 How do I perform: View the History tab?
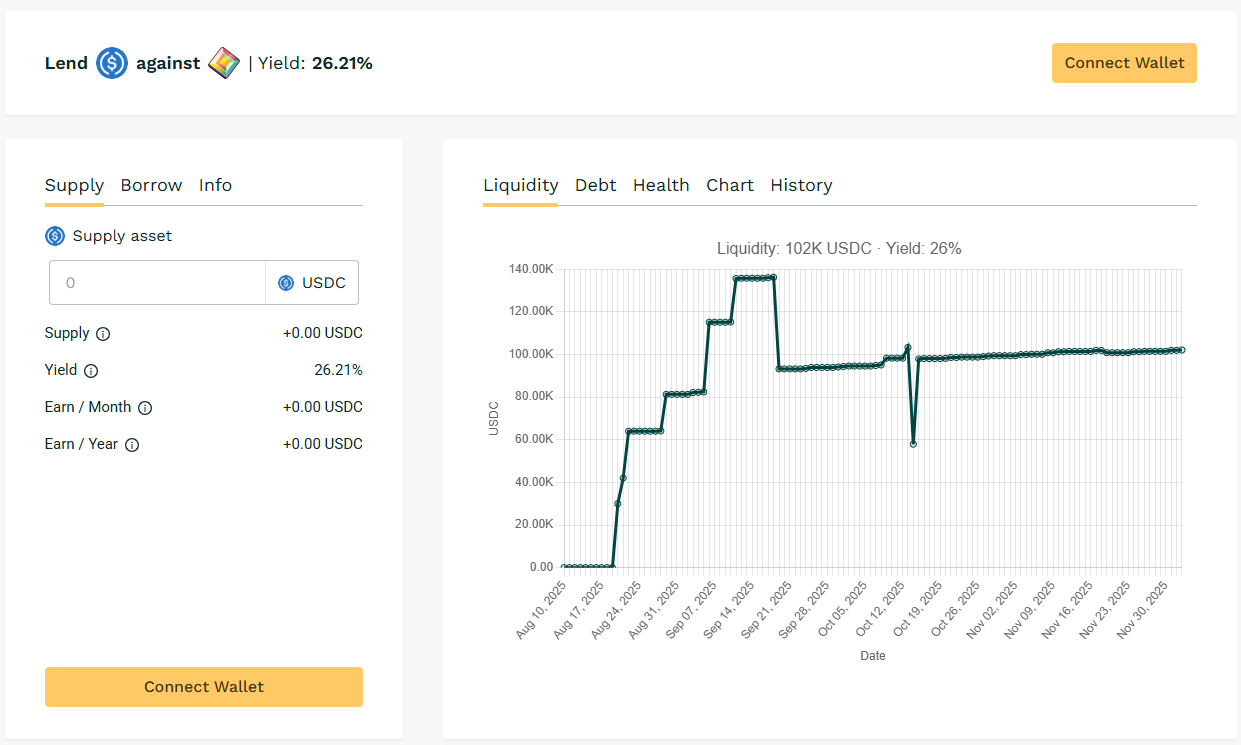801,185
